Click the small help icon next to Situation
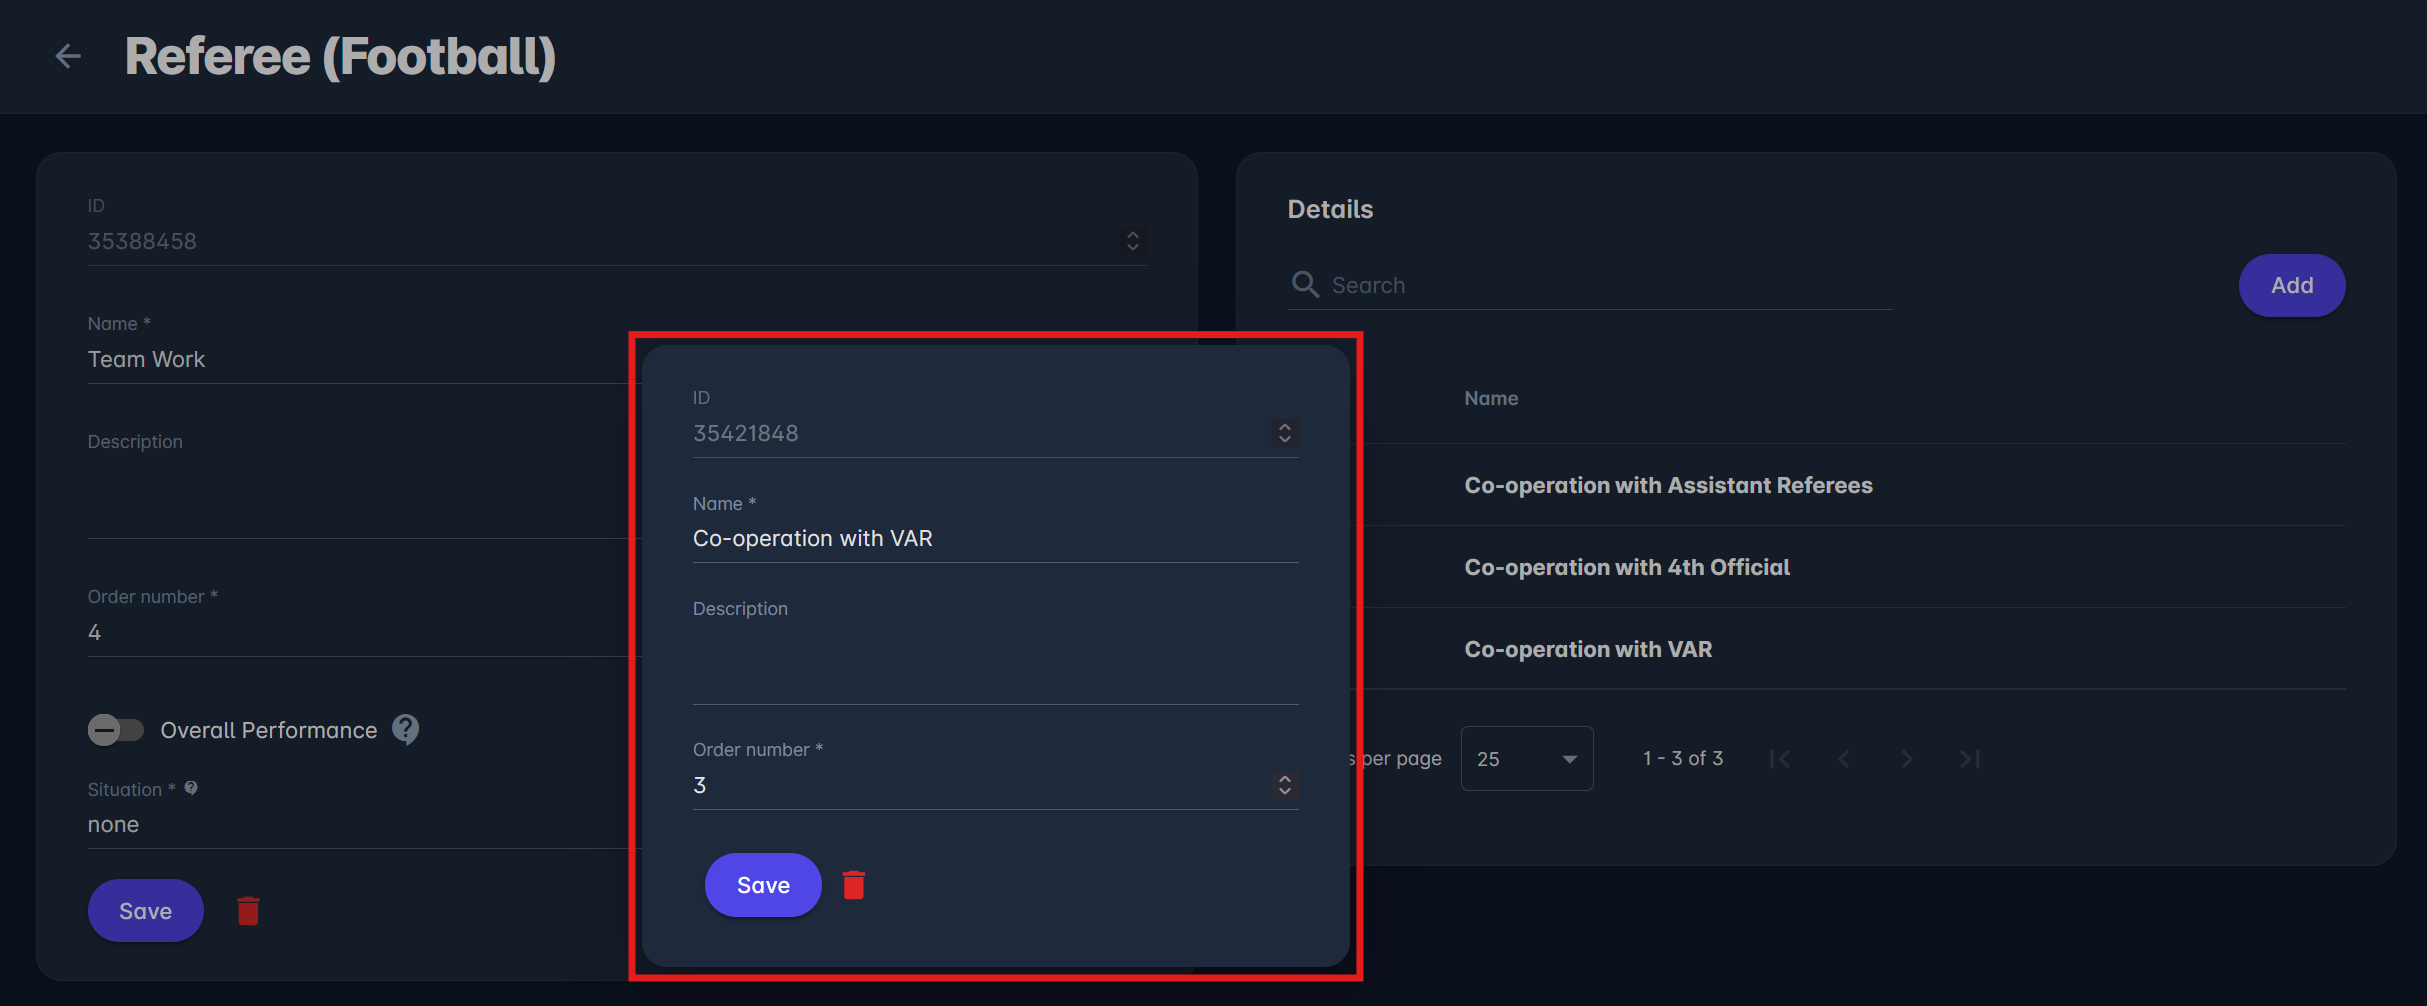Screen dimensions: 2427x1006 [191, 788]
